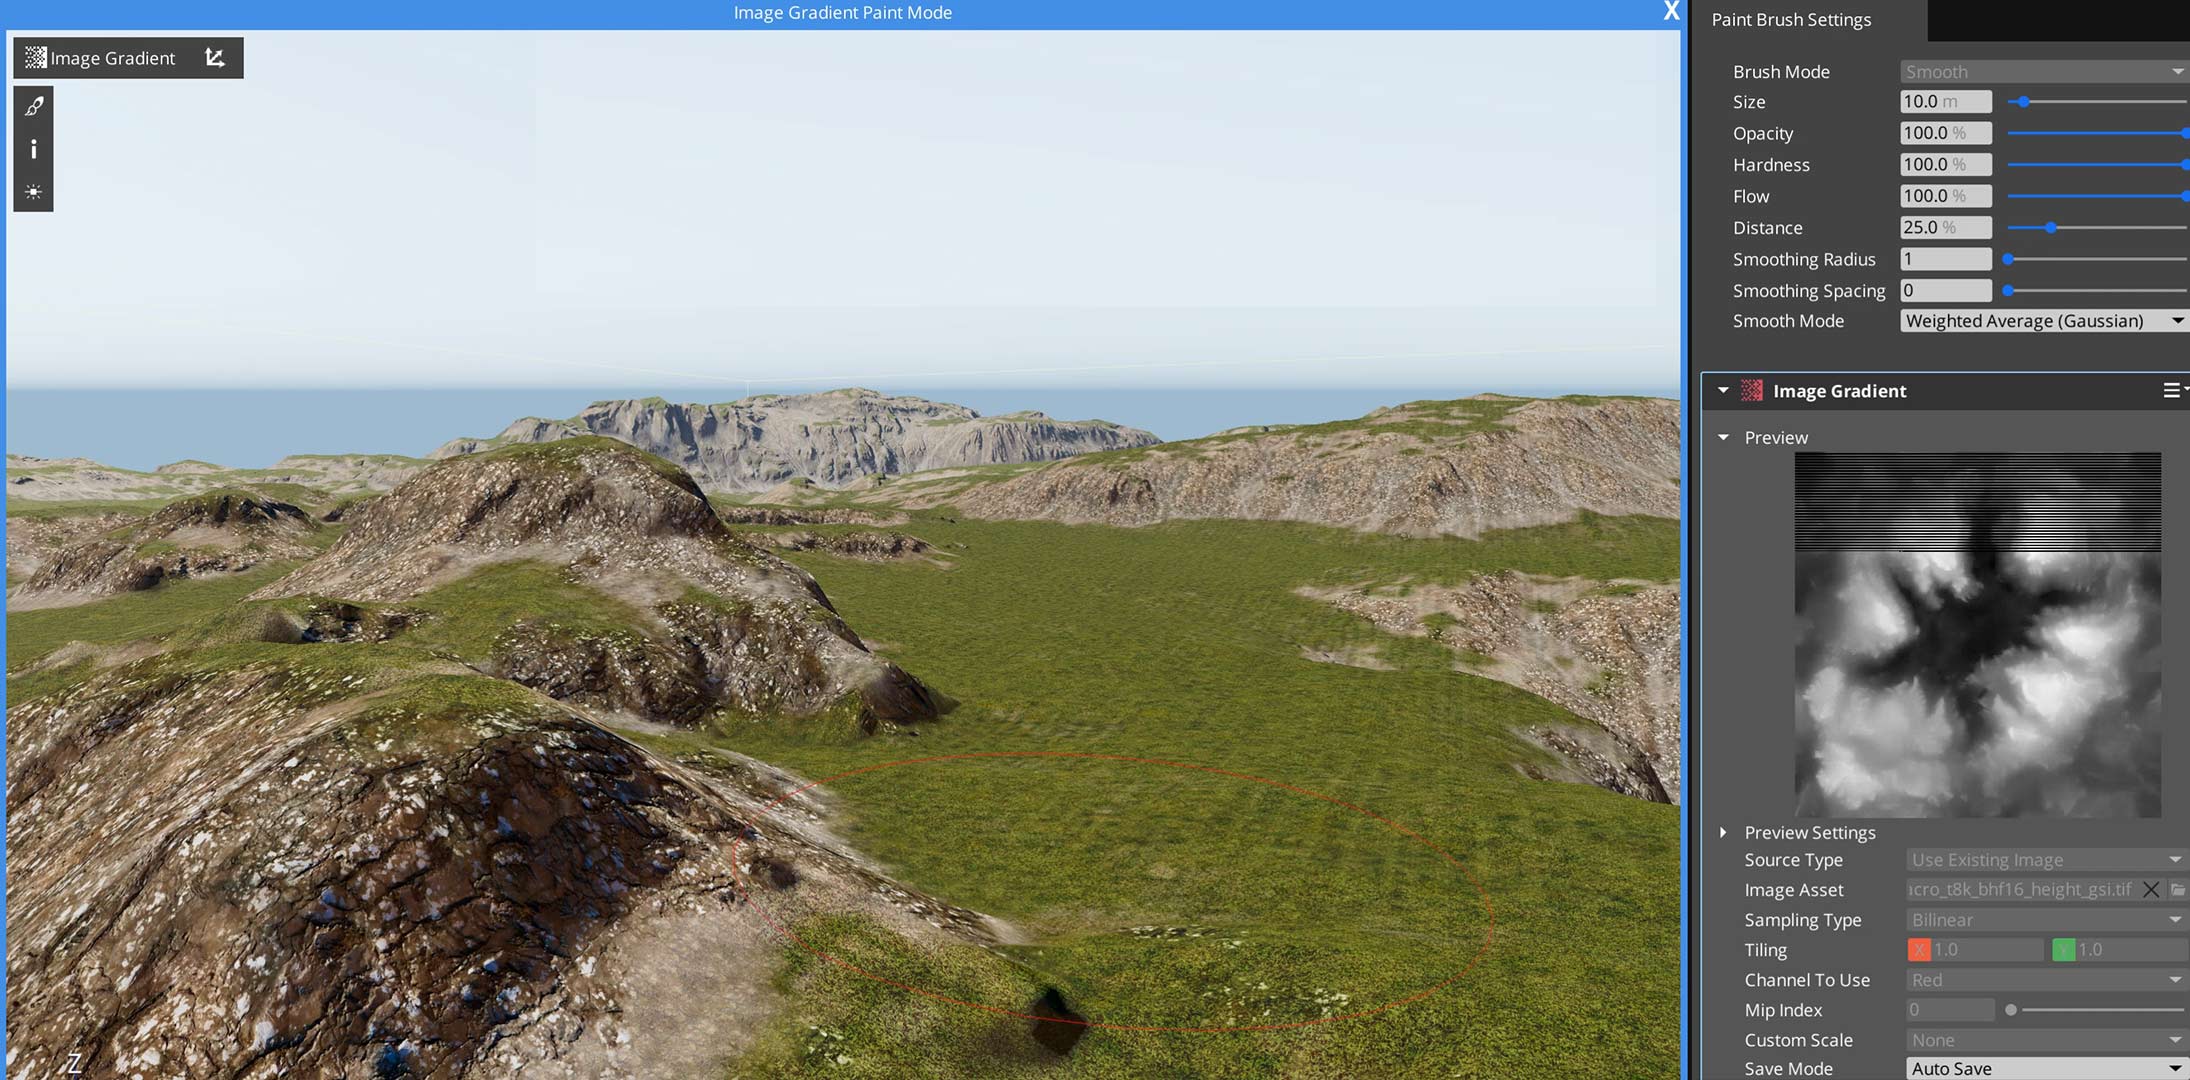This screenshot has width=2190, height=1080.
Task: Open the folder browser next to Image Asset
Action: click(2180, 889)
